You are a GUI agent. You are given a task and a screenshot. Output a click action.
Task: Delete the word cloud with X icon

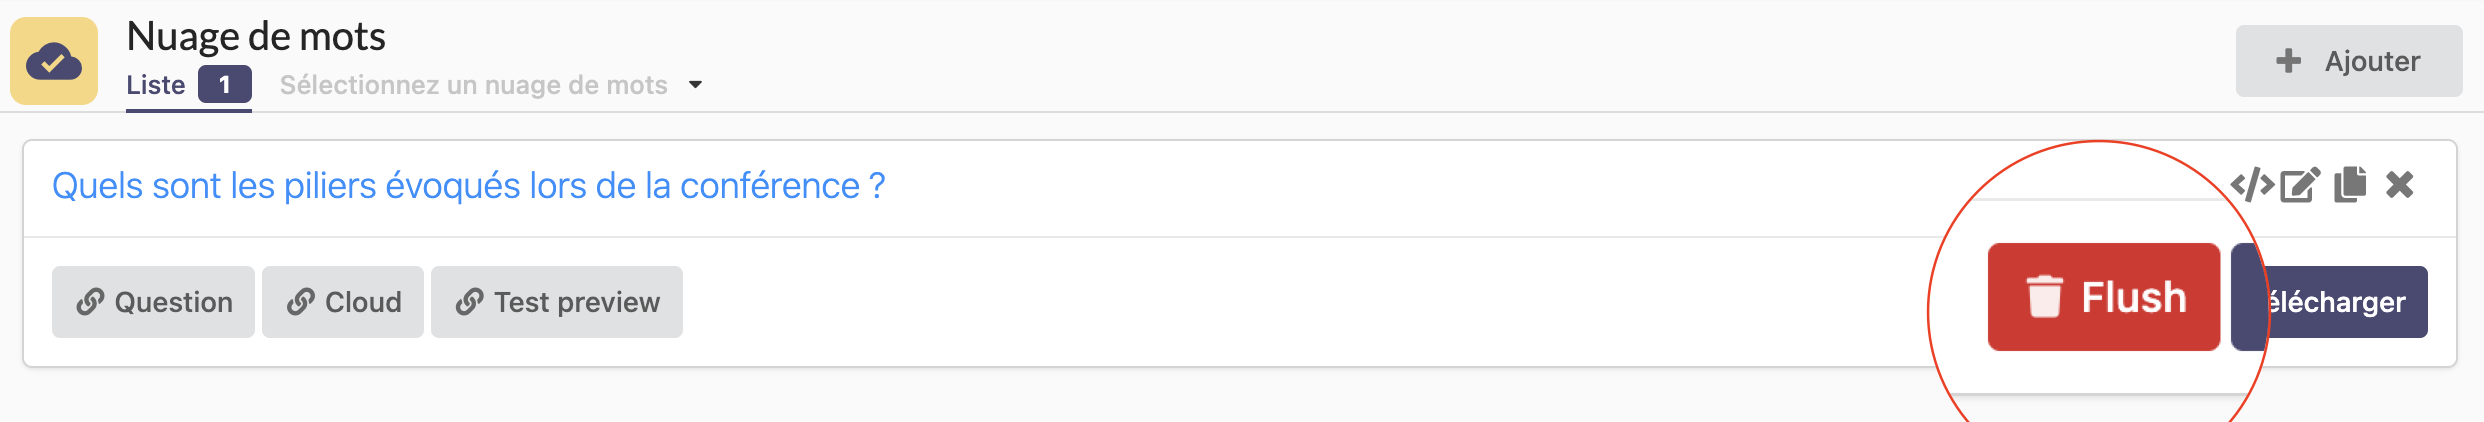(x=2400, y=185)
